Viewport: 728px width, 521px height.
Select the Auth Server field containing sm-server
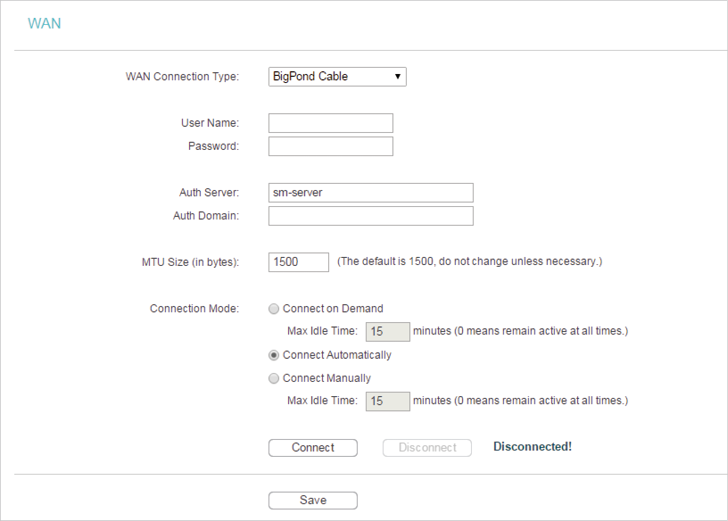tap(371, 193)
